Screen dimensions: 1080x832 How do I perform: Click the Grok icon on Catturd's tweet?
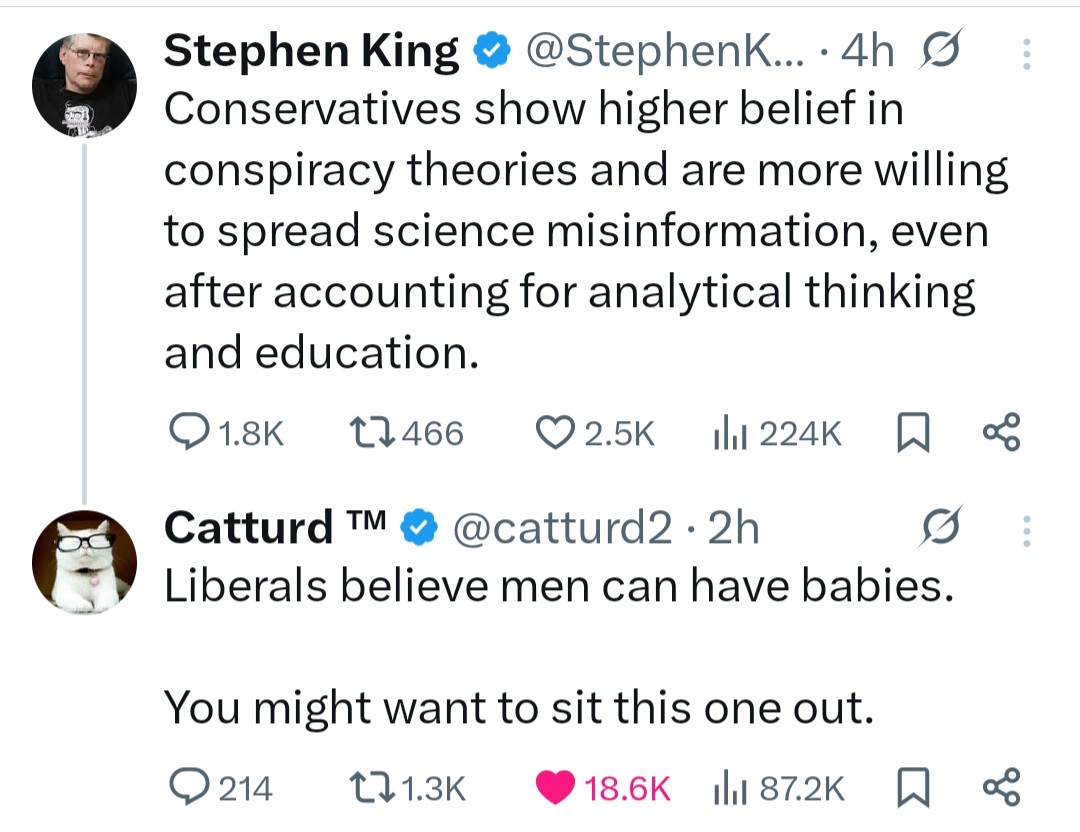click(940, 528)
